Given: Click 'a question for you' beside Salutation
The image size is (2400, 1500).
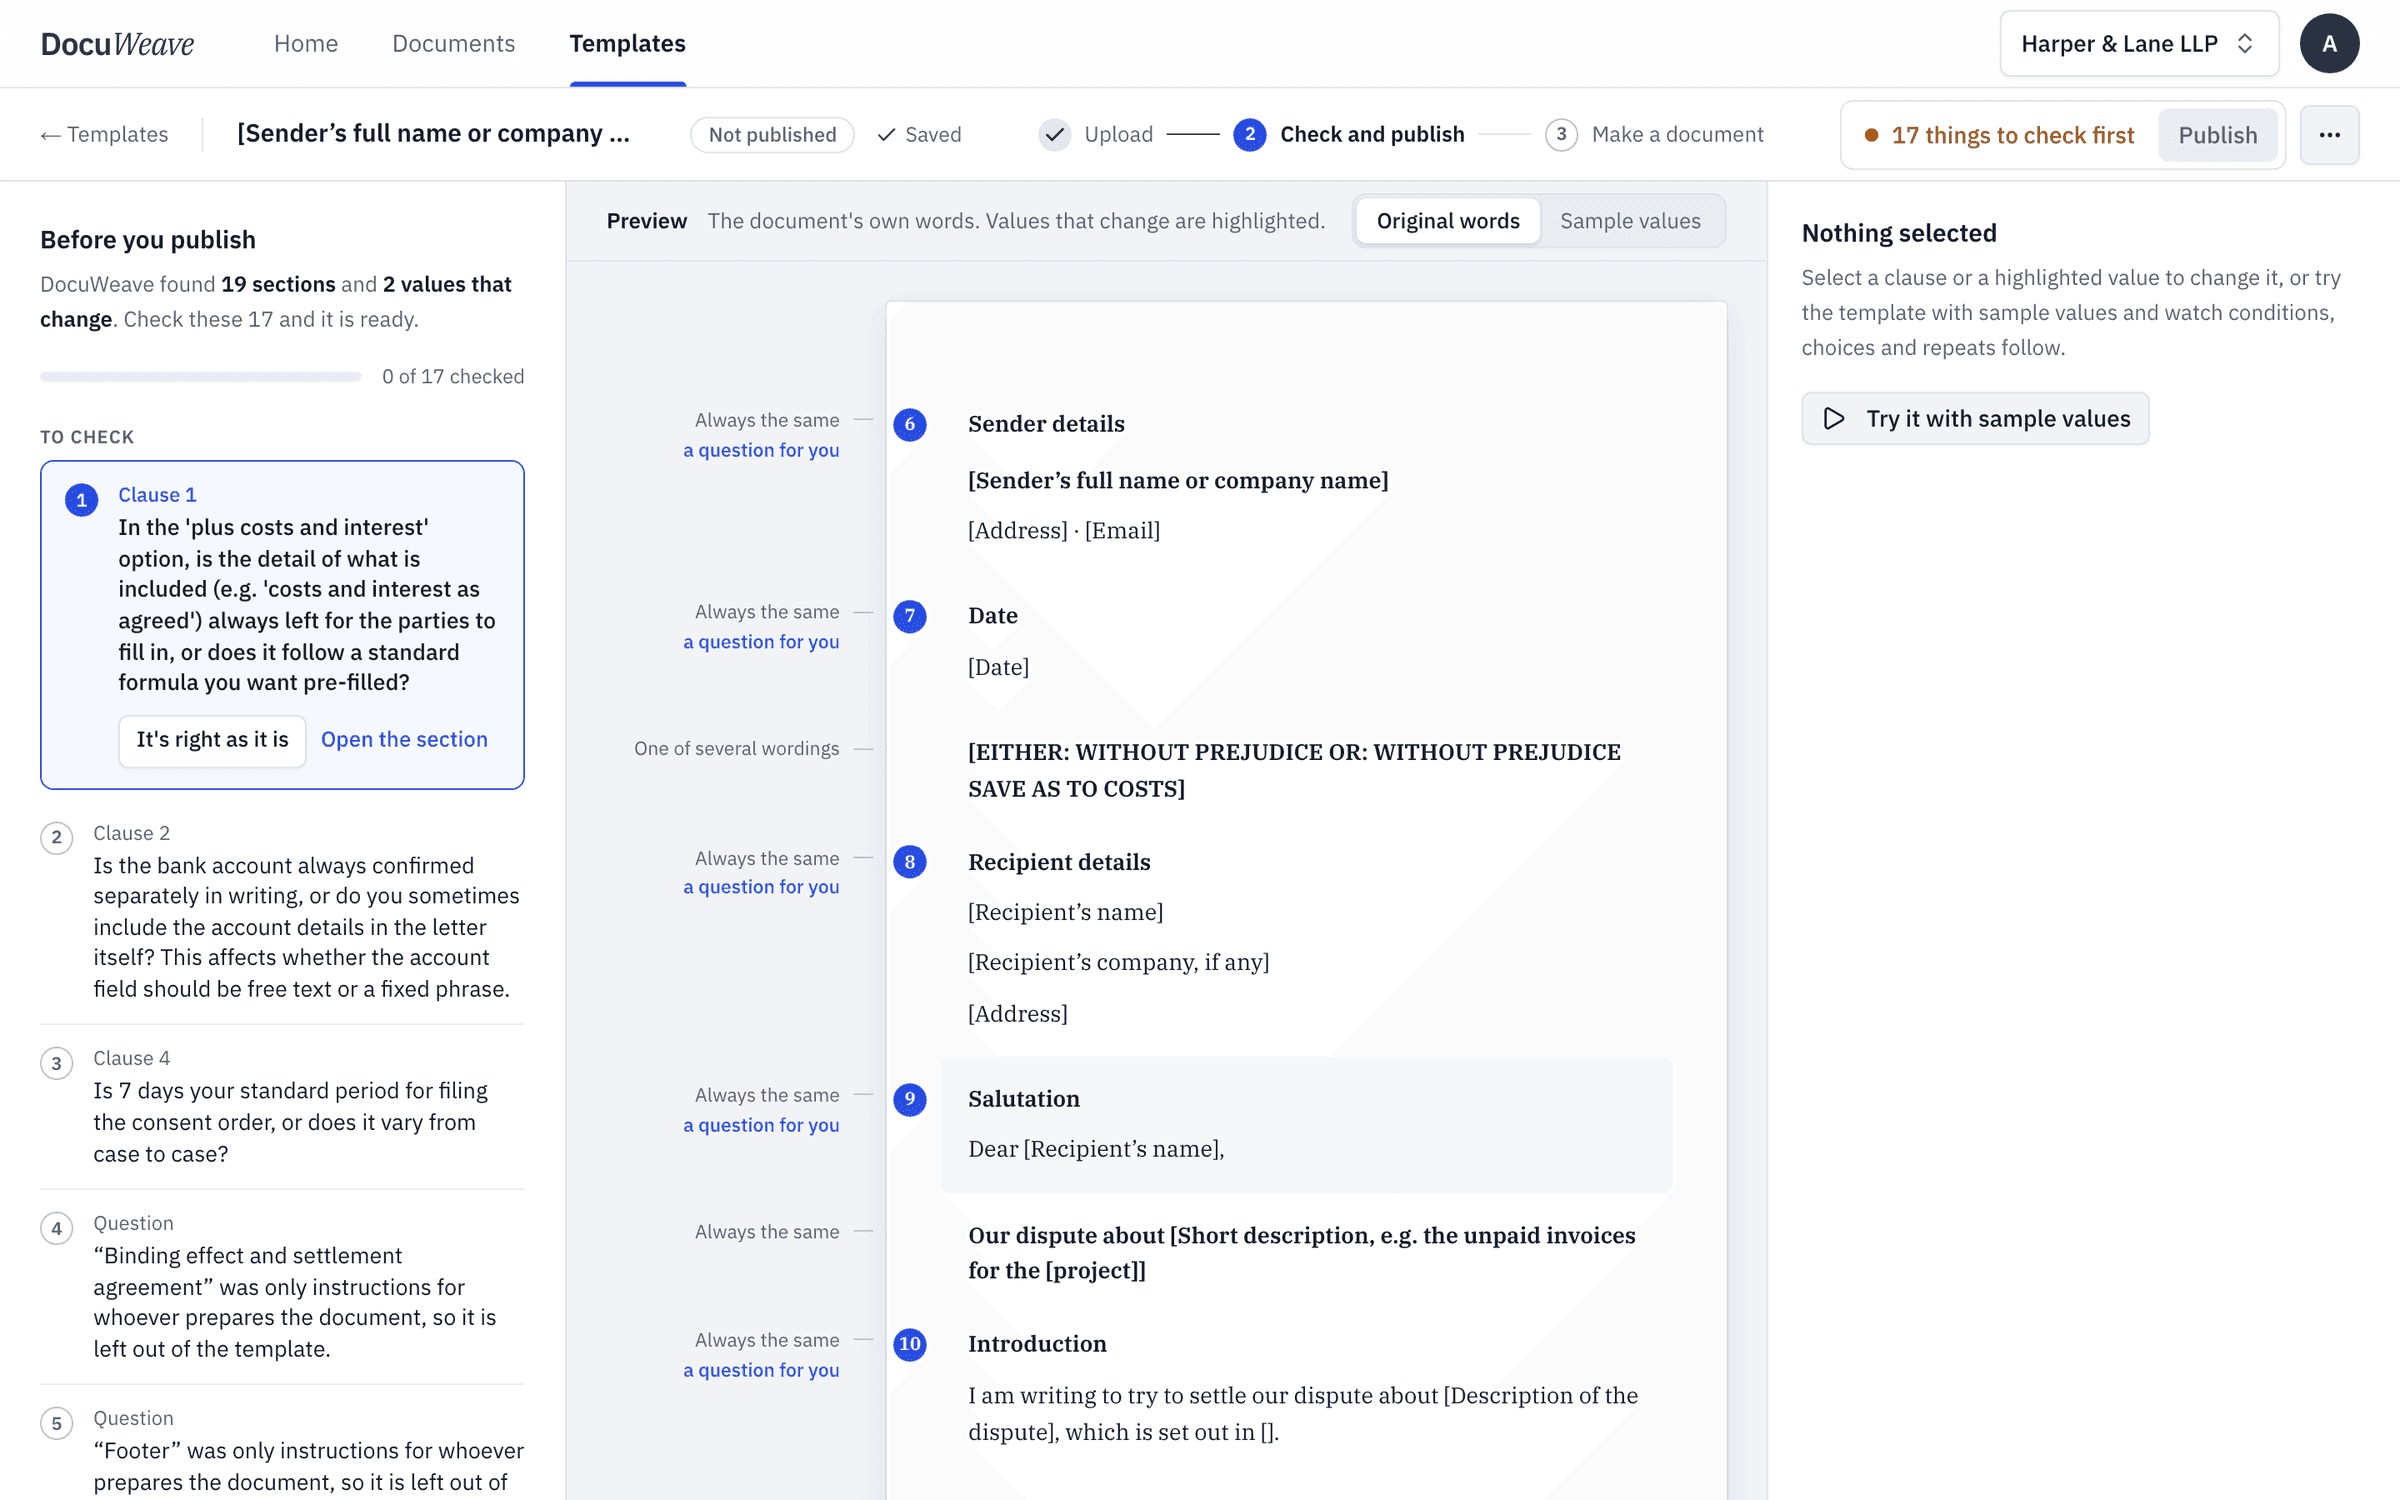Looking at the screenshot, I should pos(761,1125).
